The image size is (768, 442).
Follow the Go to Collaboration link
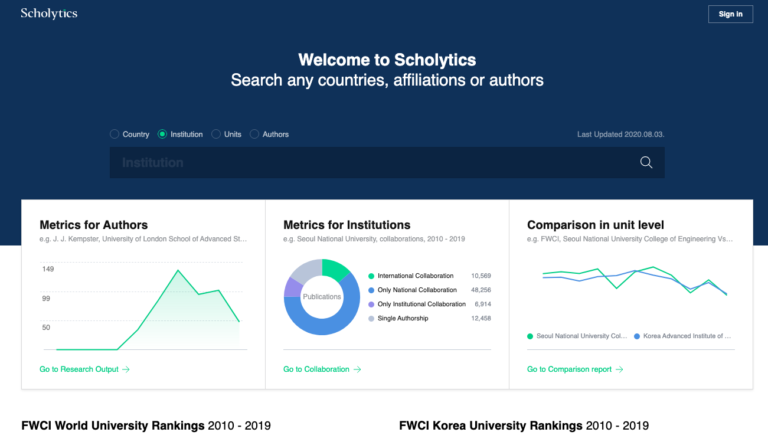322,369
